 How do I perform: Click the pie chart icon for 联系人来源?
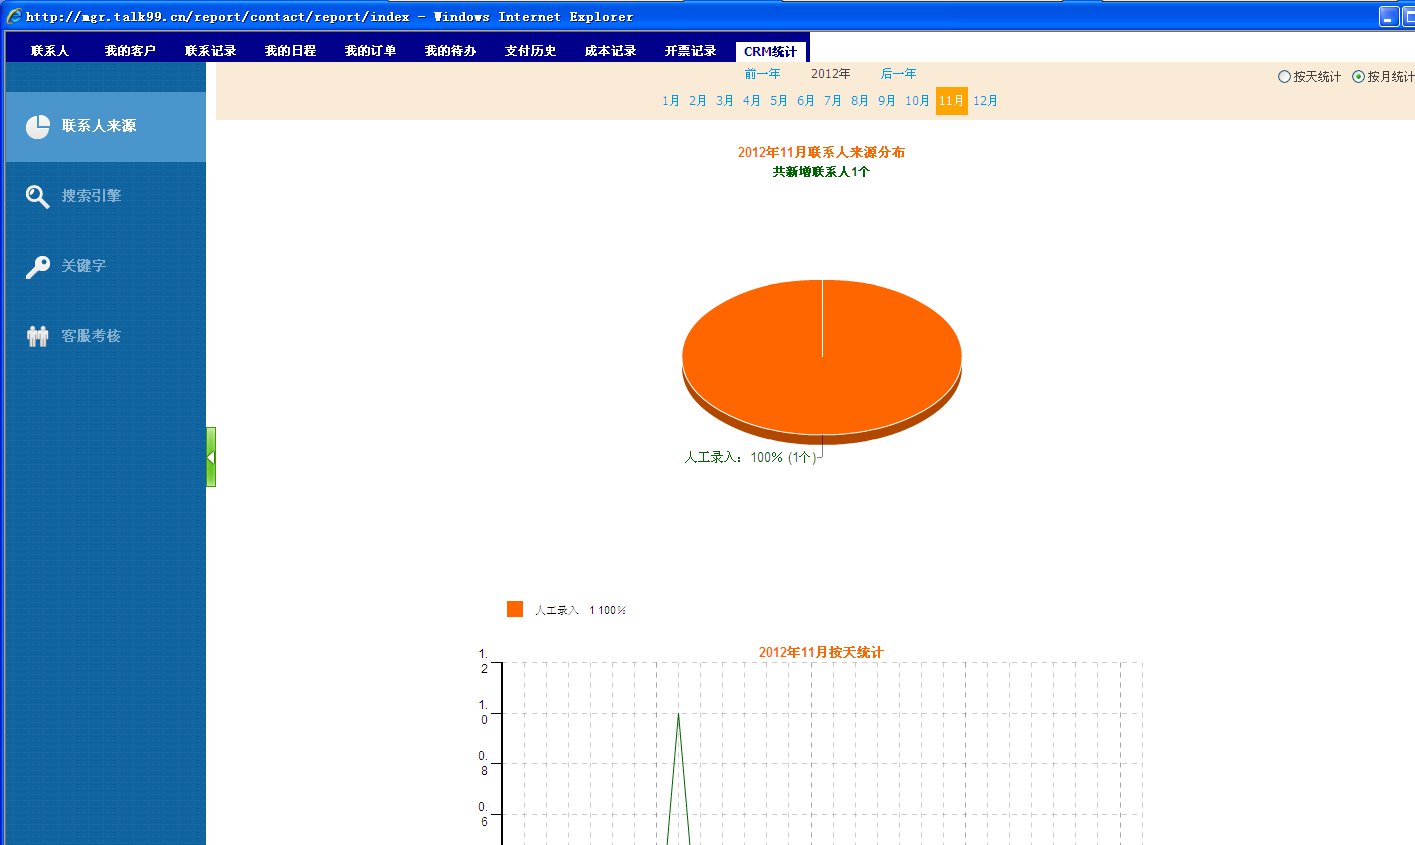[38, 127]
